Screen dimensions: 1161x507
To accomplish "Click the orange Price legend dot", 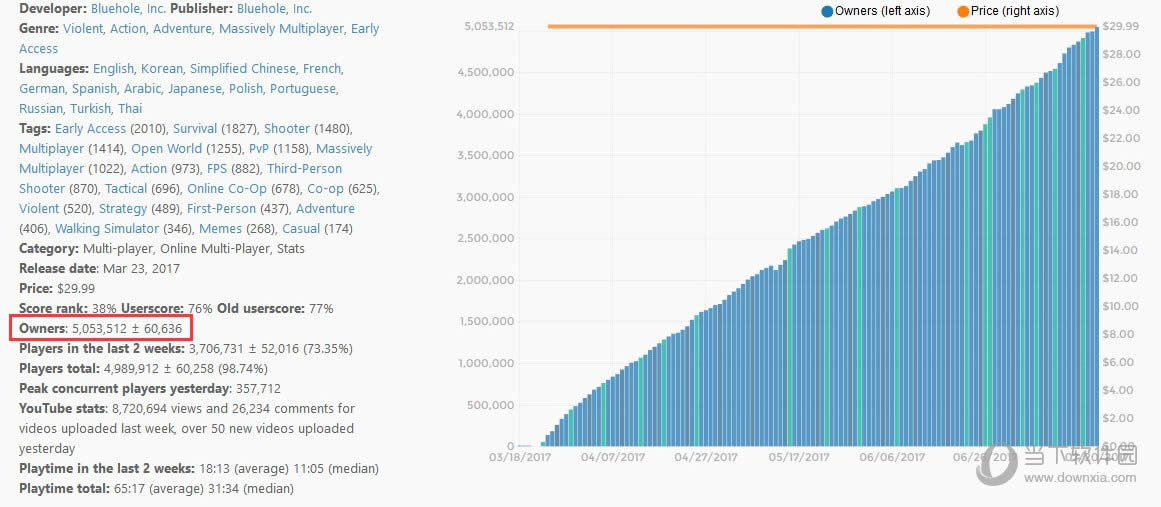I will [962, 11].
